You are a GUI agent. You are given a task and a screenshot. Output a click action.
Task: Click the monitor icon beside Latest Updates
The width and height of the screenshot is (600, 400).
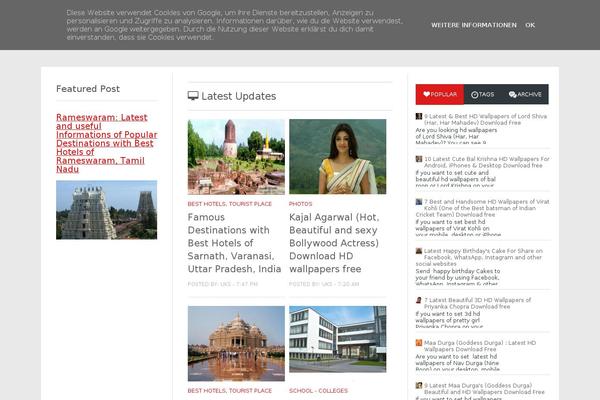[x=193, y=96]
